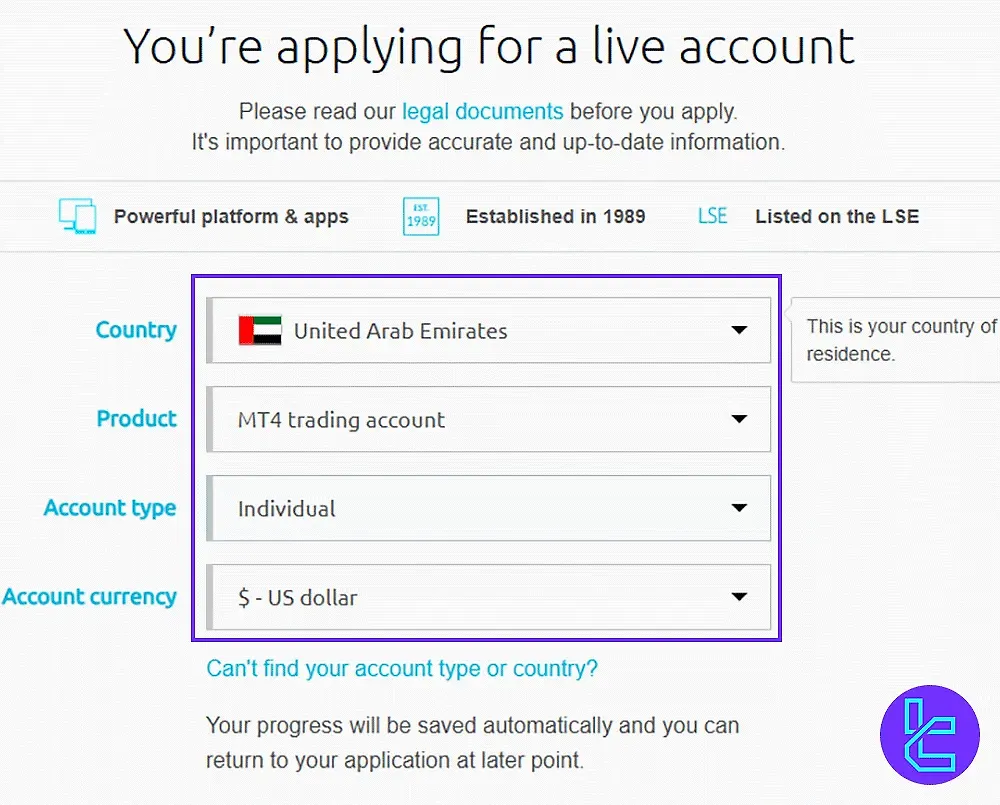1000x805 pixels.
Task: Click the purple logo in the bottom-right corner
Action: [930, 736]
